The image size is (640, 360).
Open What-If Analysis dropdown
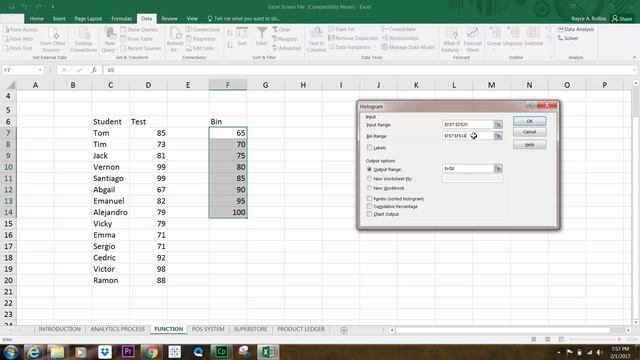[451, 40]
